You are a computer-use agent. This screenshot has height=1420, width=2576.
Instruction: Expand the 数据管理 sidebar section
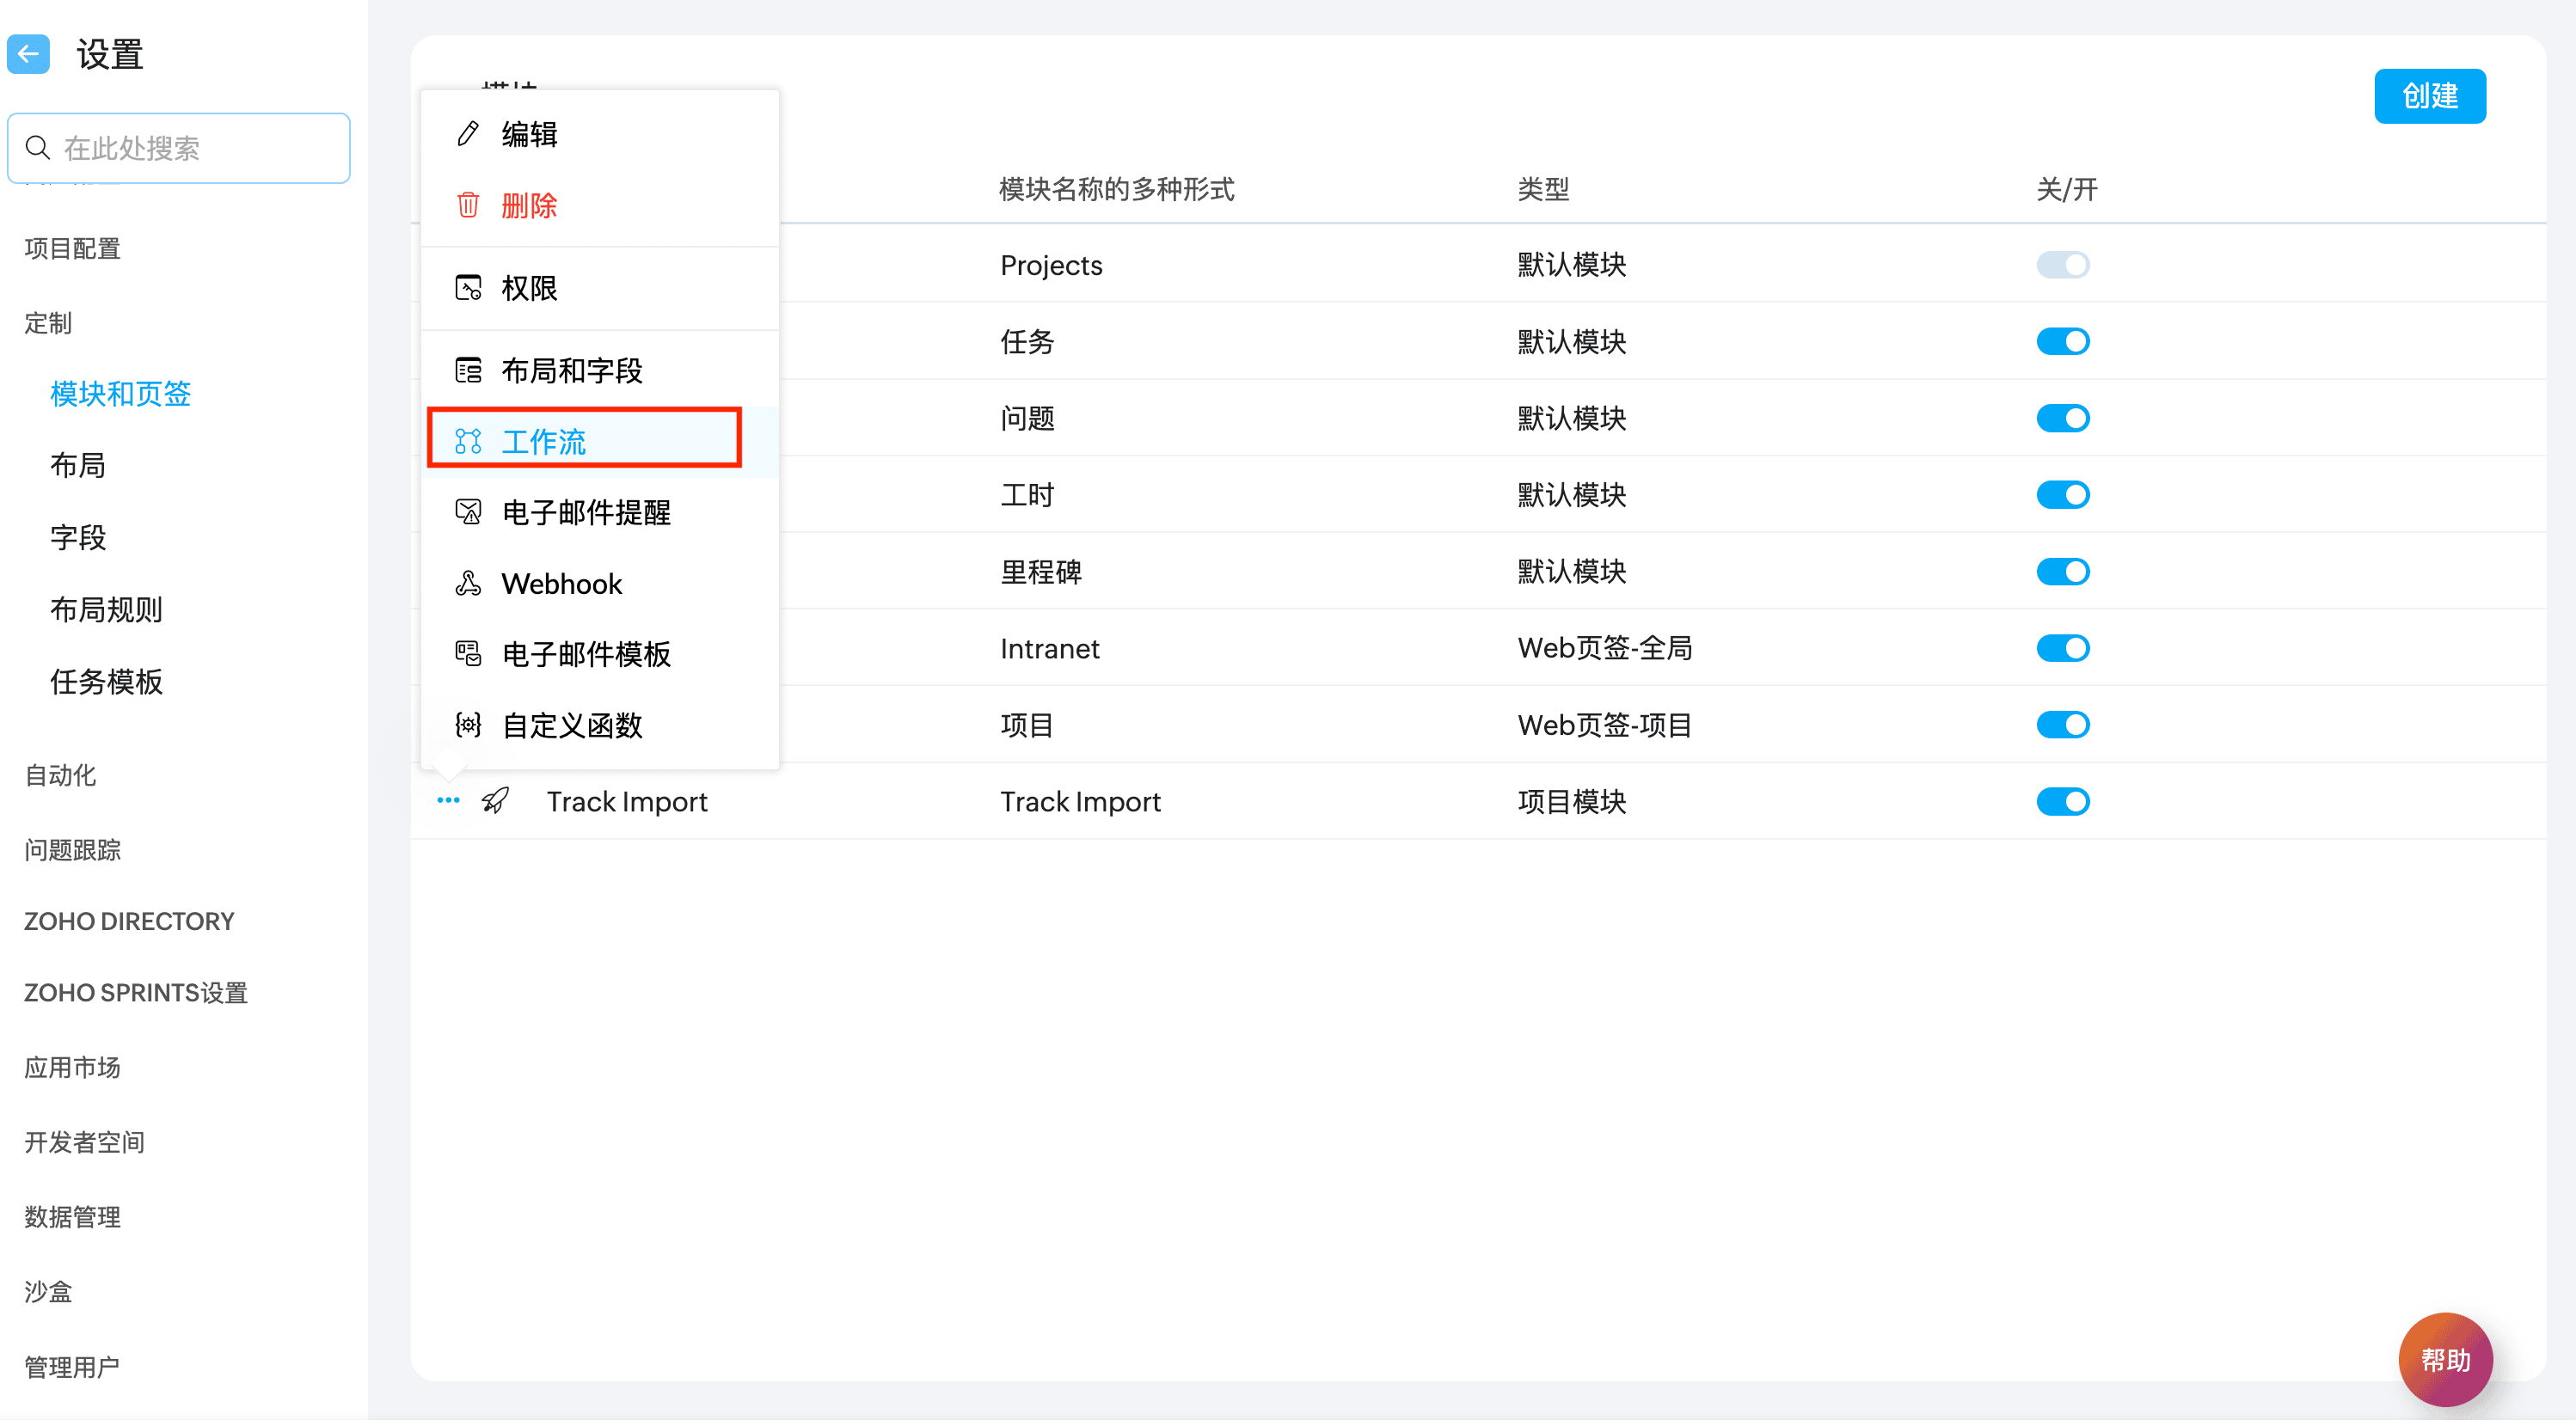(72, 1217)
